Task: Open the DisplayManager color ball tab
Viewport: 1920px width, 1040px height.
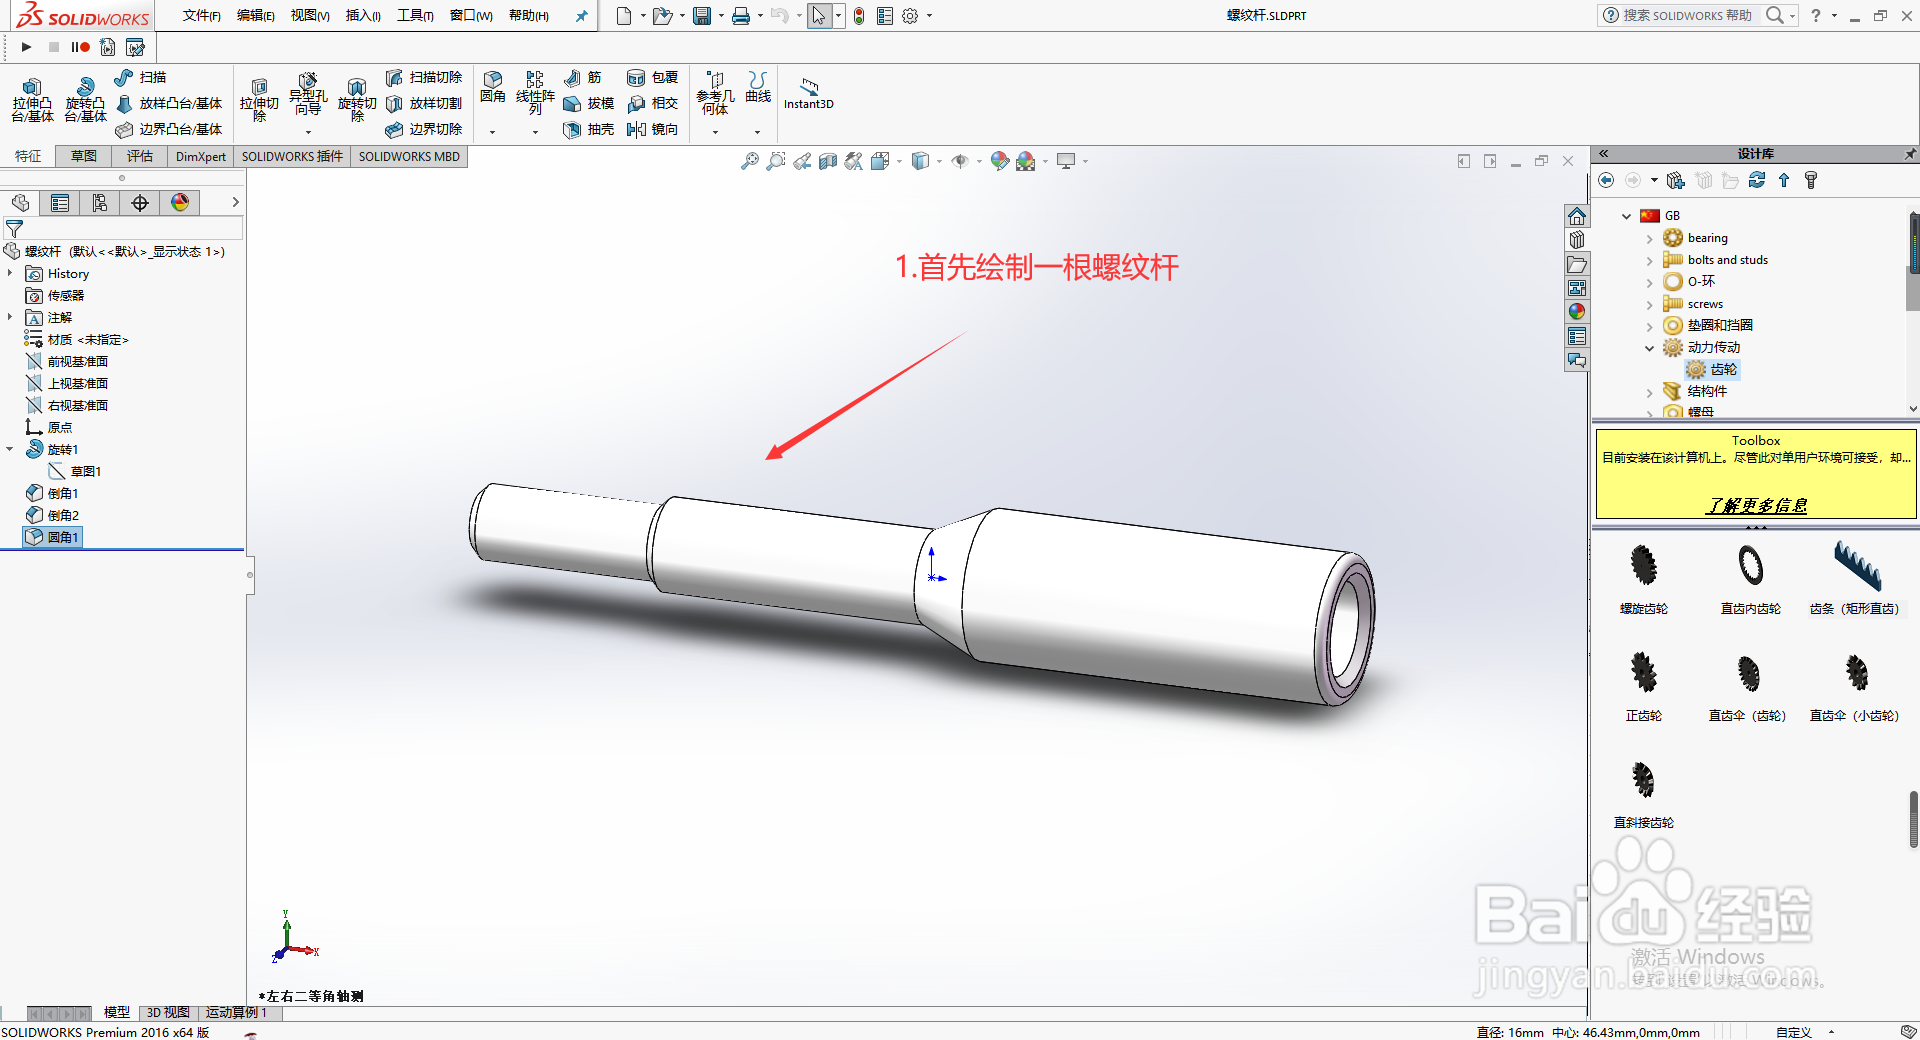Action: point(180,203)
